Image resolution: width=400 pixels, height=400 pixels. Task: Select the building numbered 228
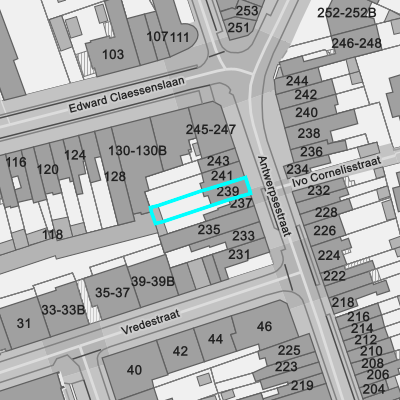tap(326, 212)
